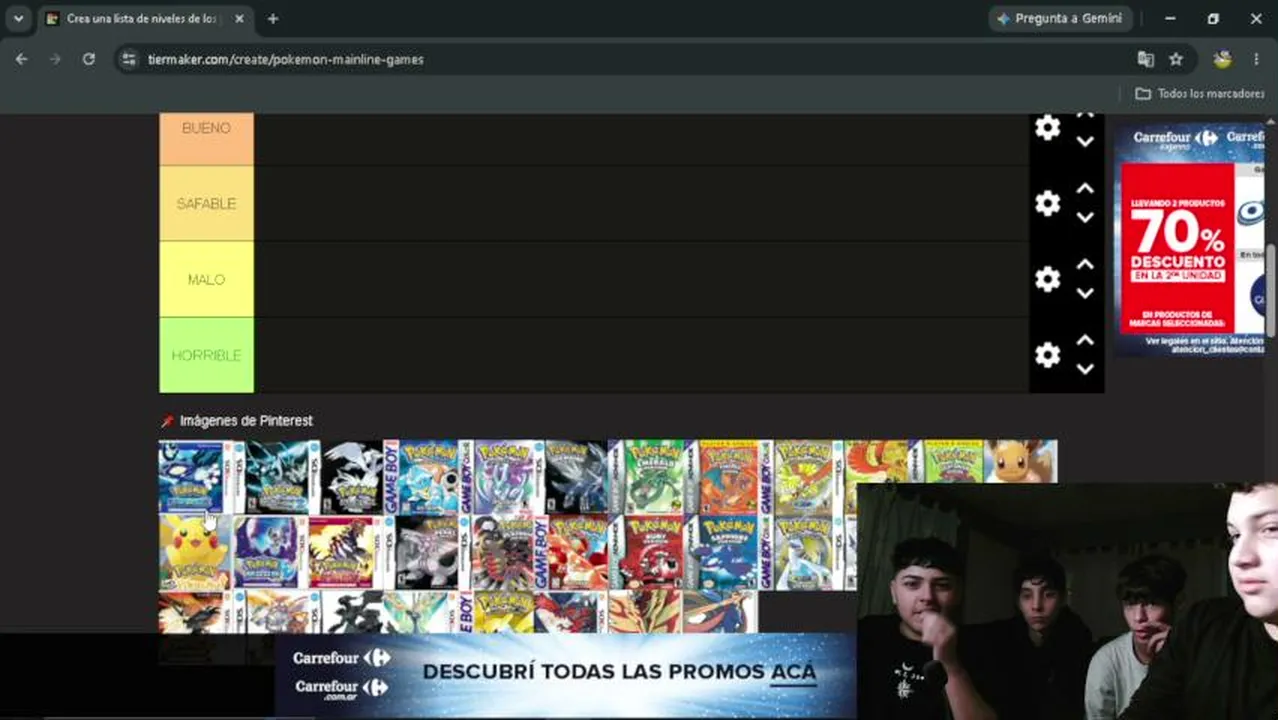Move the MALO tier row down
This screenshot has height=720, width=1278.
(x=1085, y=293)
